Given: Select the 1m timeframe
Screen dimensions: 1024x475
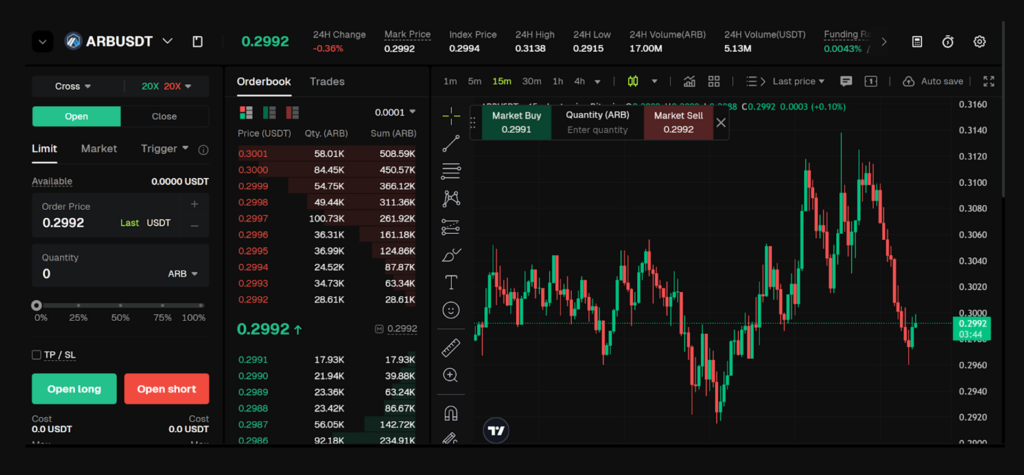Looking at the screenshot, I should point(450,81).
